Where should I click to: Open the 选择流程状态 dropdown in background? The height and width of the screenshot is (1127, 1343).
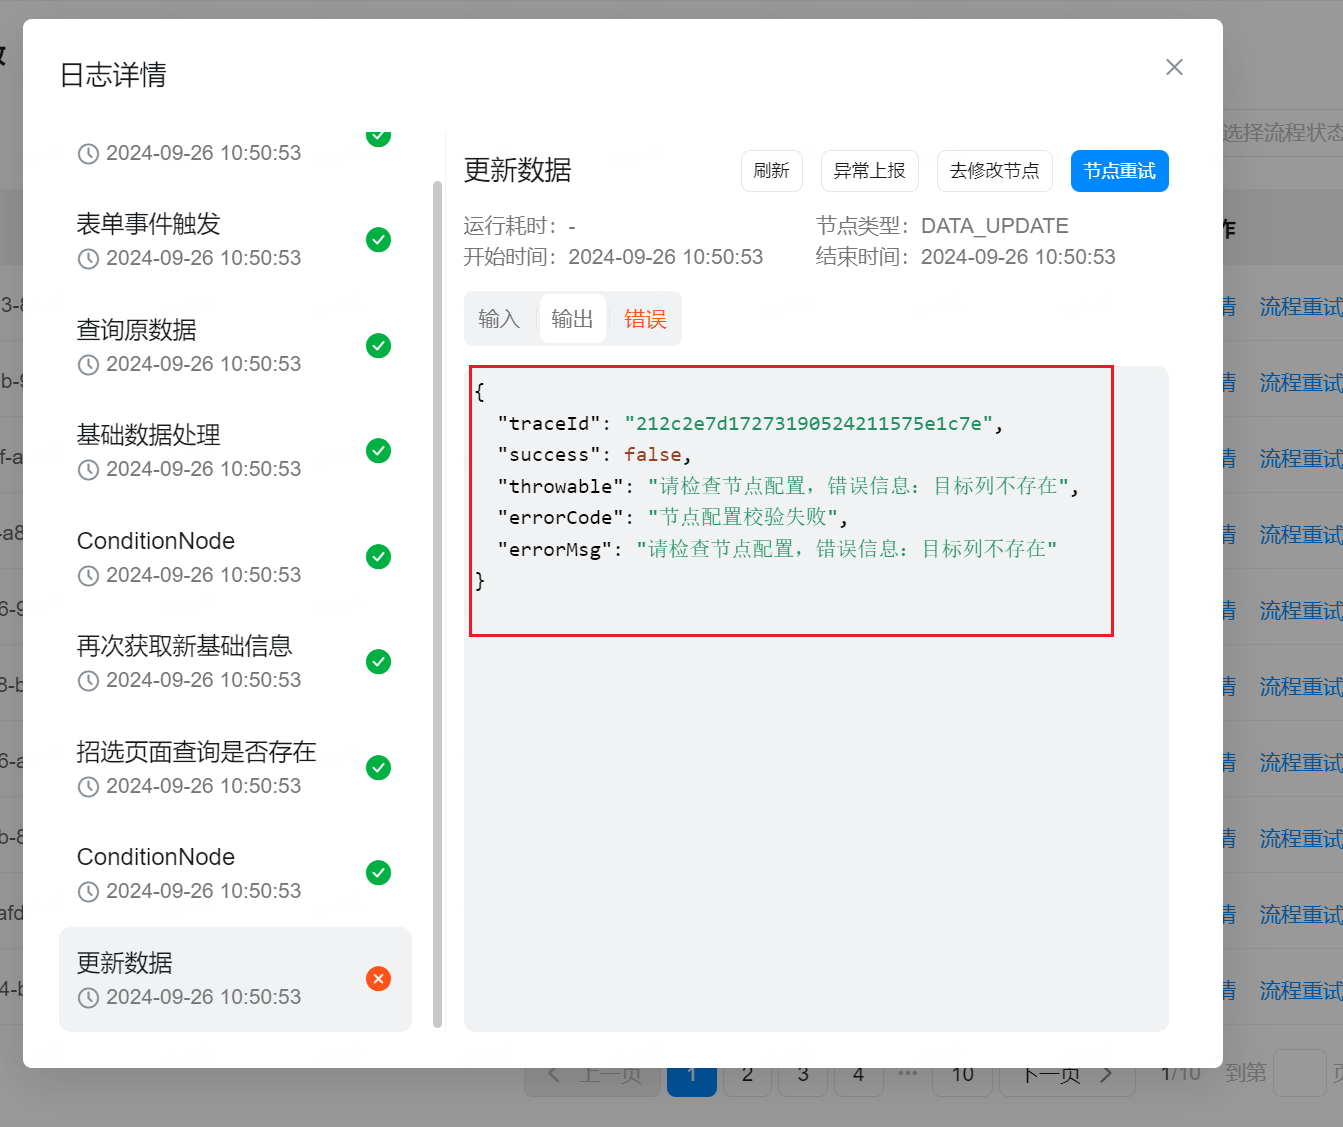pos(1283,133)
